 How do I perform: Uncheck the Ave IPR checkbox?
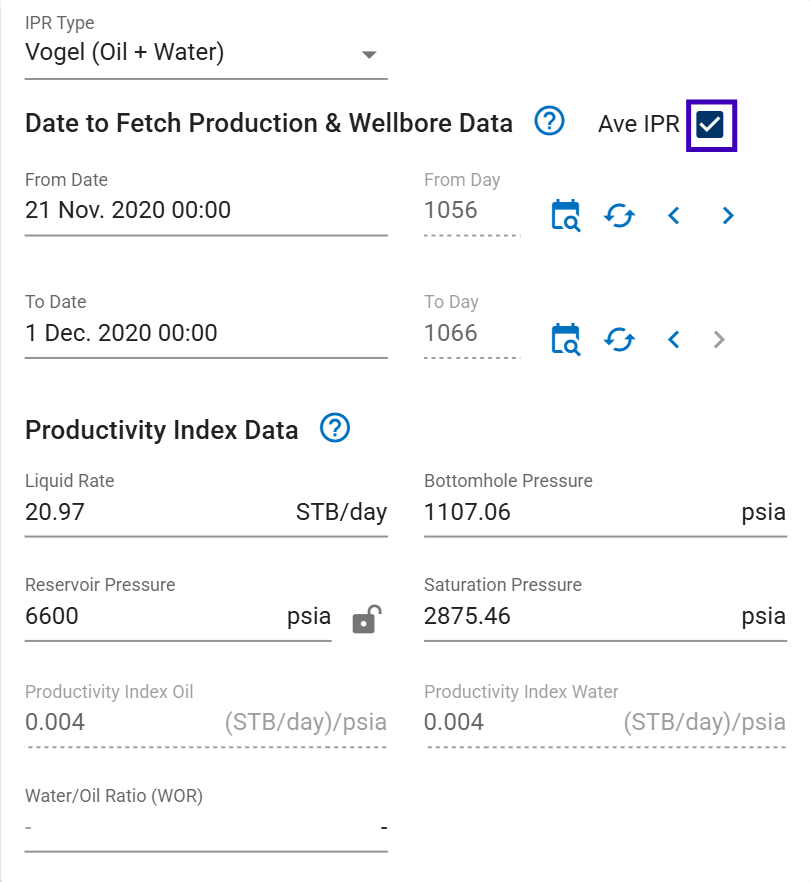[x=711, y=125]
